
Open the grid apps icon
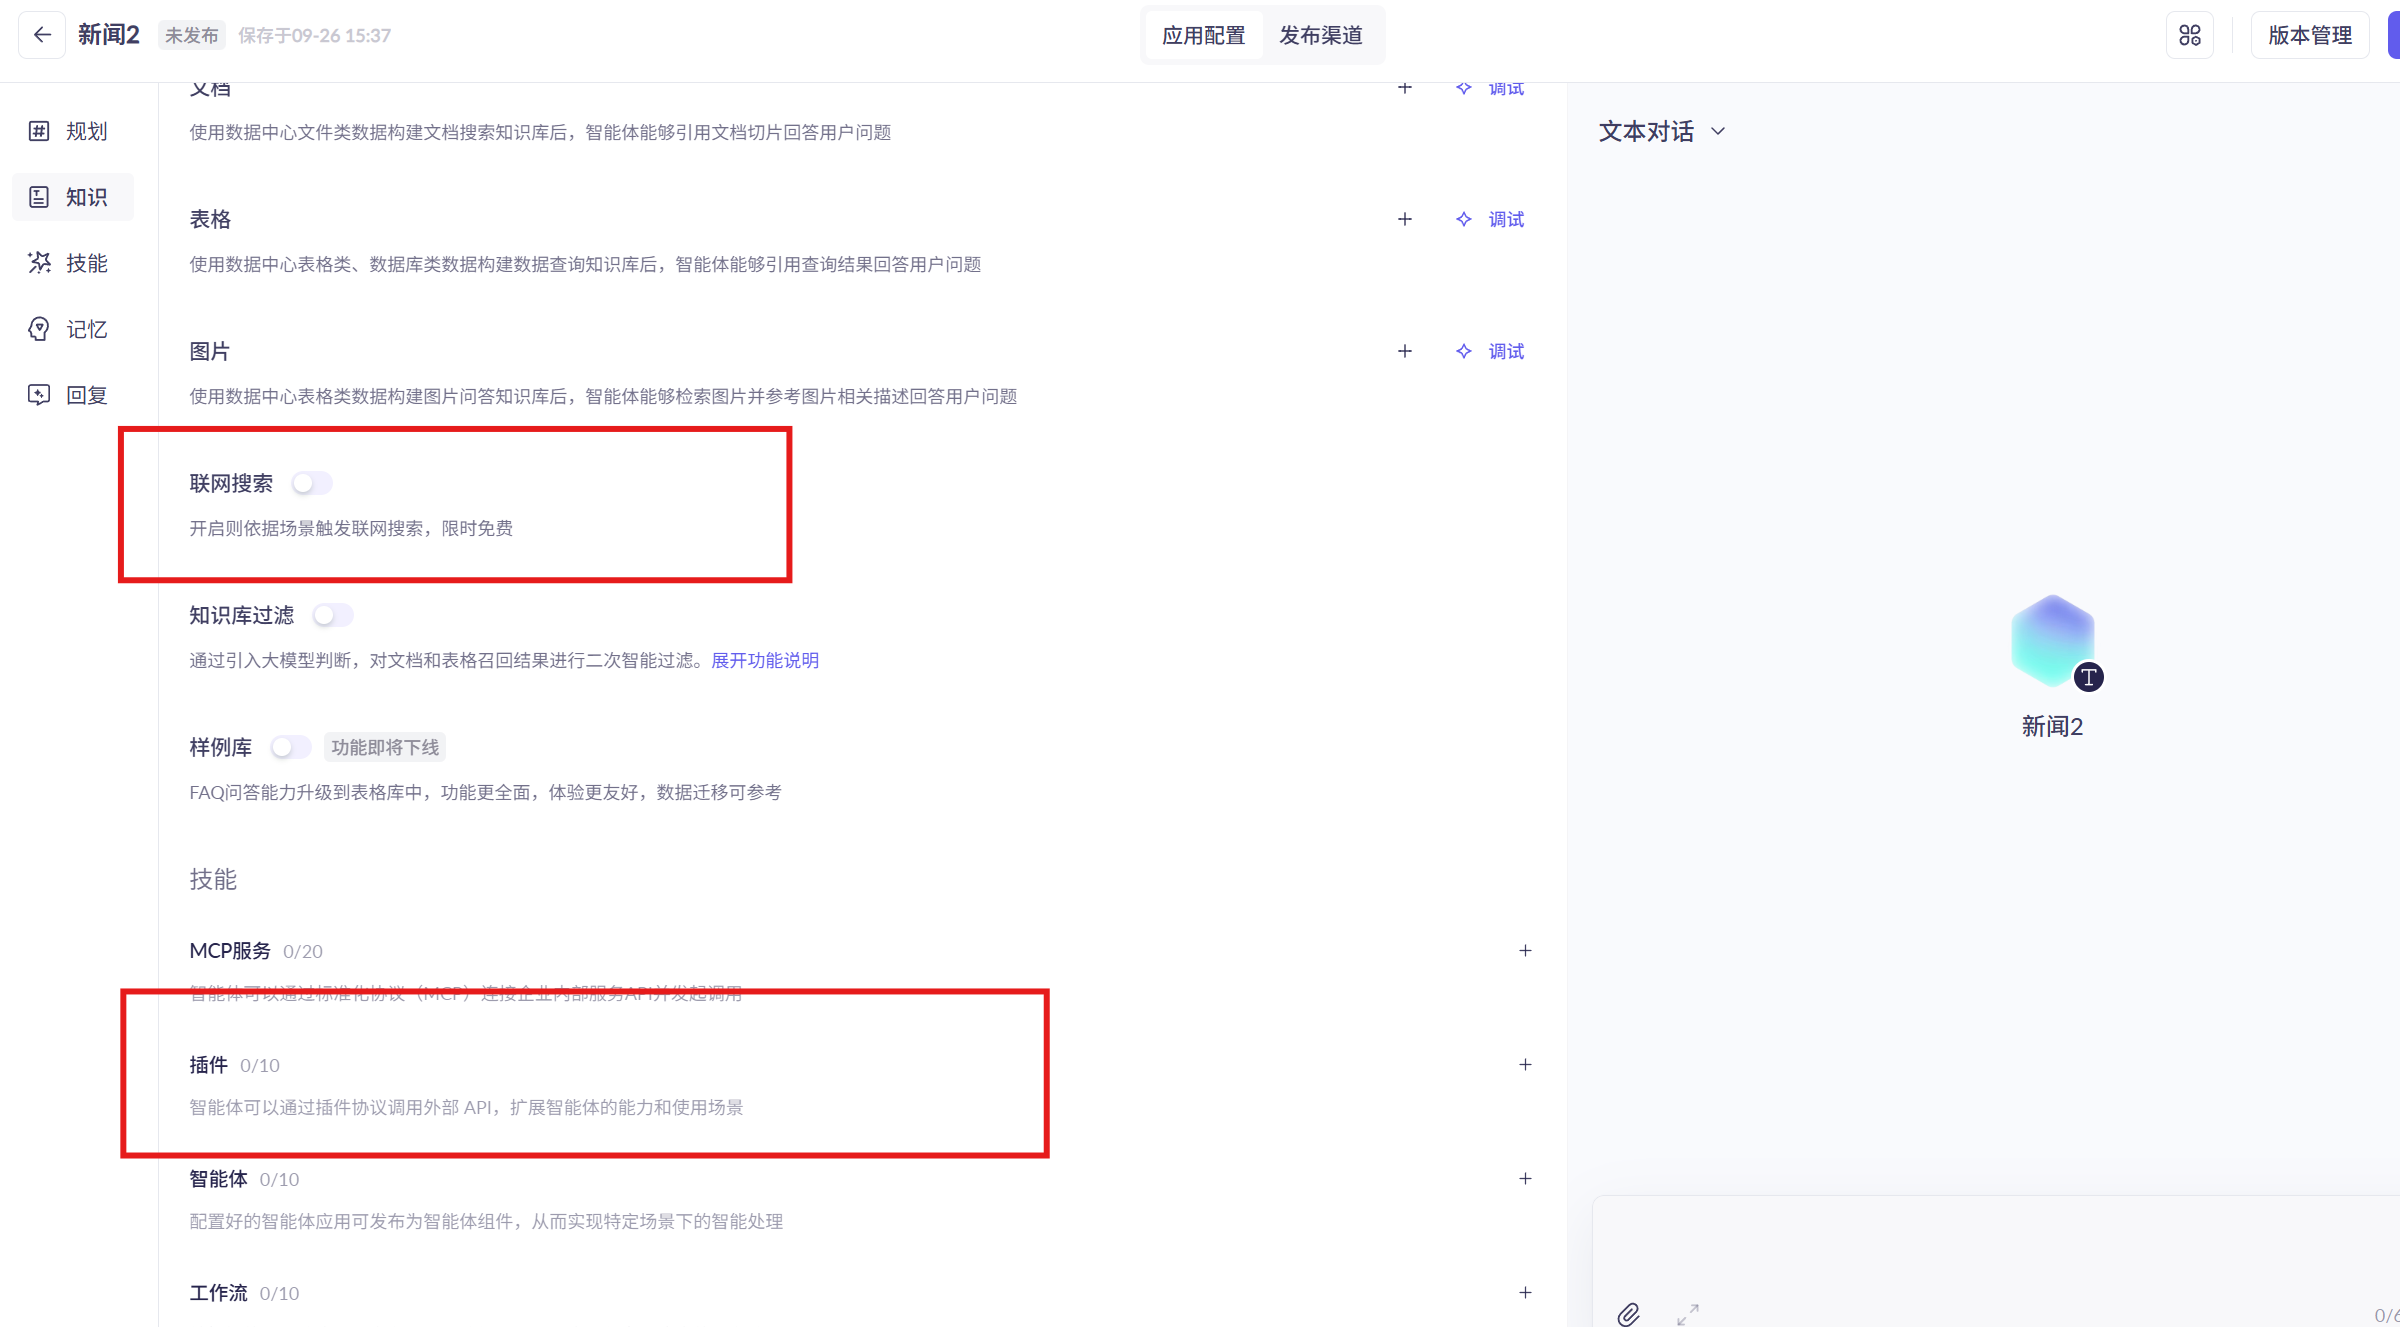2189,35
